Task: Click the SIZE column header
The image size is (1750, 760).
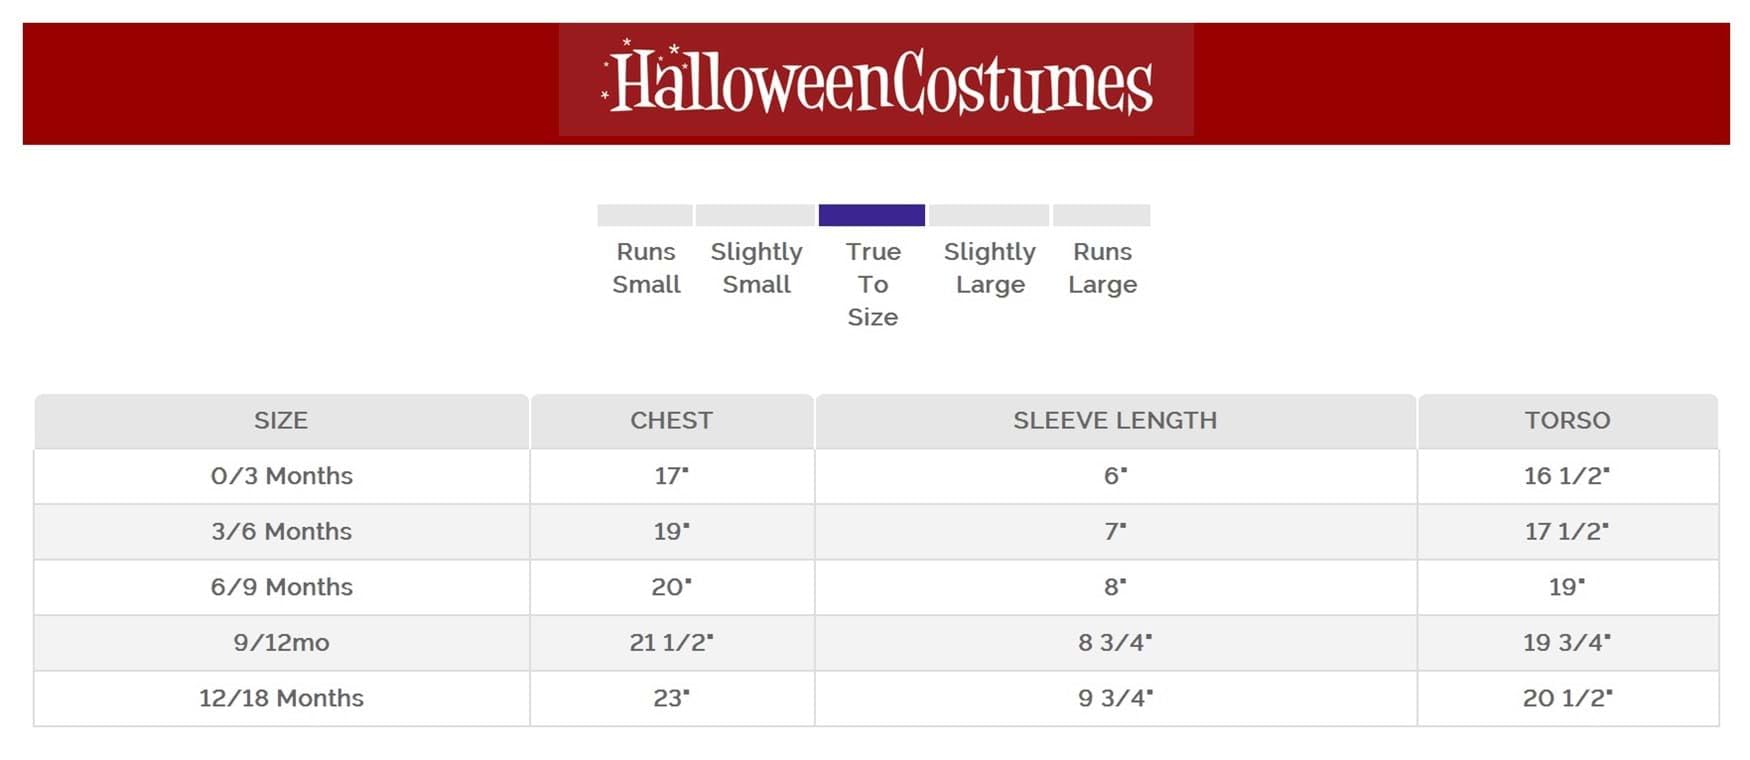Action: coord(281,420)
